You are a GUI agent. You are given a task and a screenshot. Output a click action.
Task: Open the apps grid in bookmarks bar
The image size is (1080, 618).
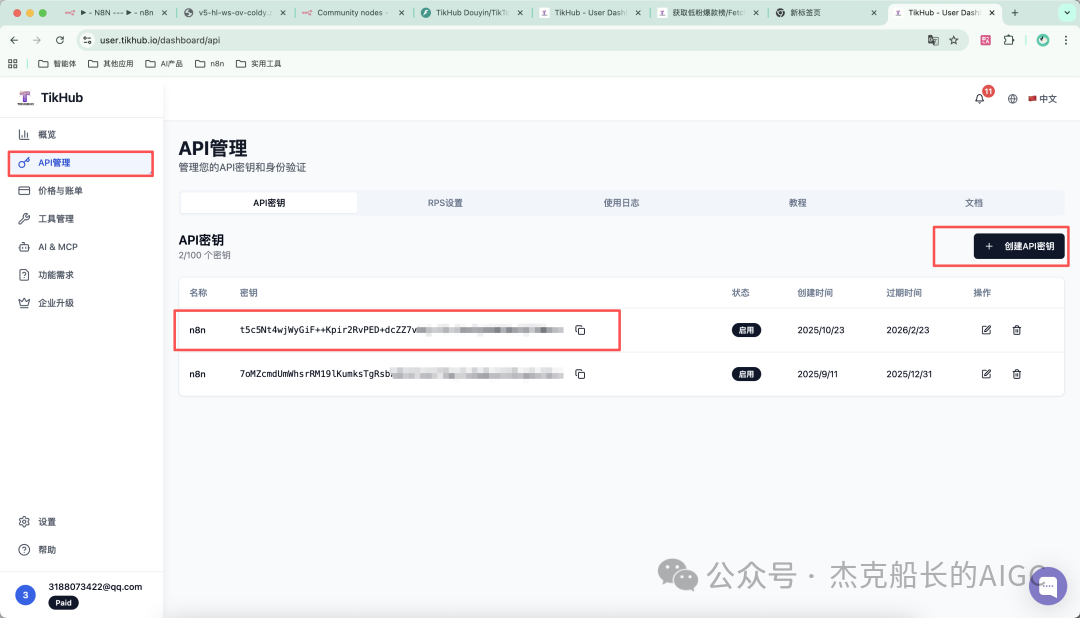12,63
